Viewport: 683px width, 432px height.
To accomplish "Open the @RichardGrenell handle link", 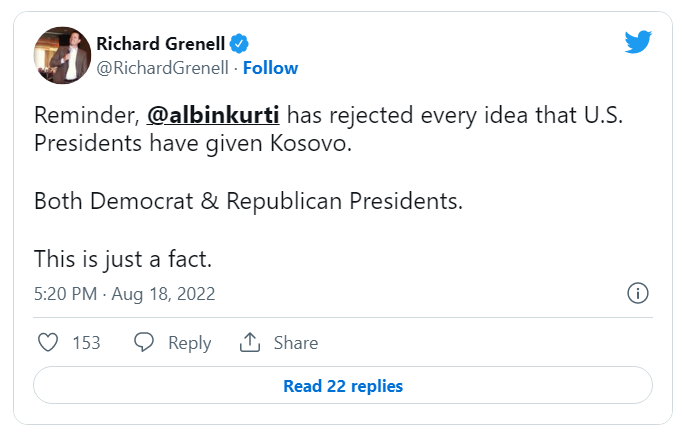I will point(163,68).
